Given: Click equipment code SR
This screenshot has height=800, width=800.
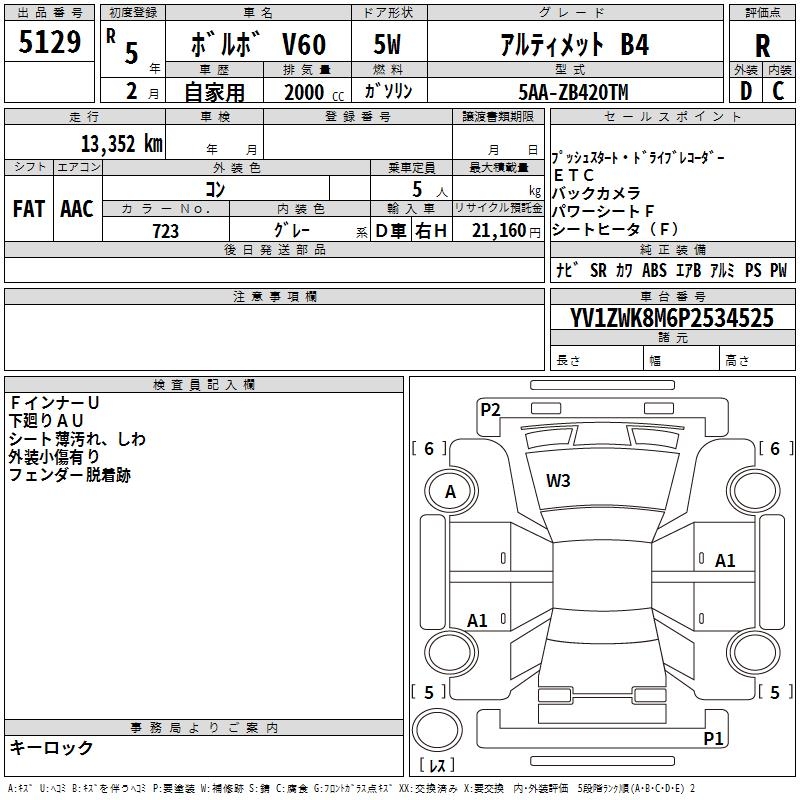Looking at the screenshot, I should pos(598,270).
